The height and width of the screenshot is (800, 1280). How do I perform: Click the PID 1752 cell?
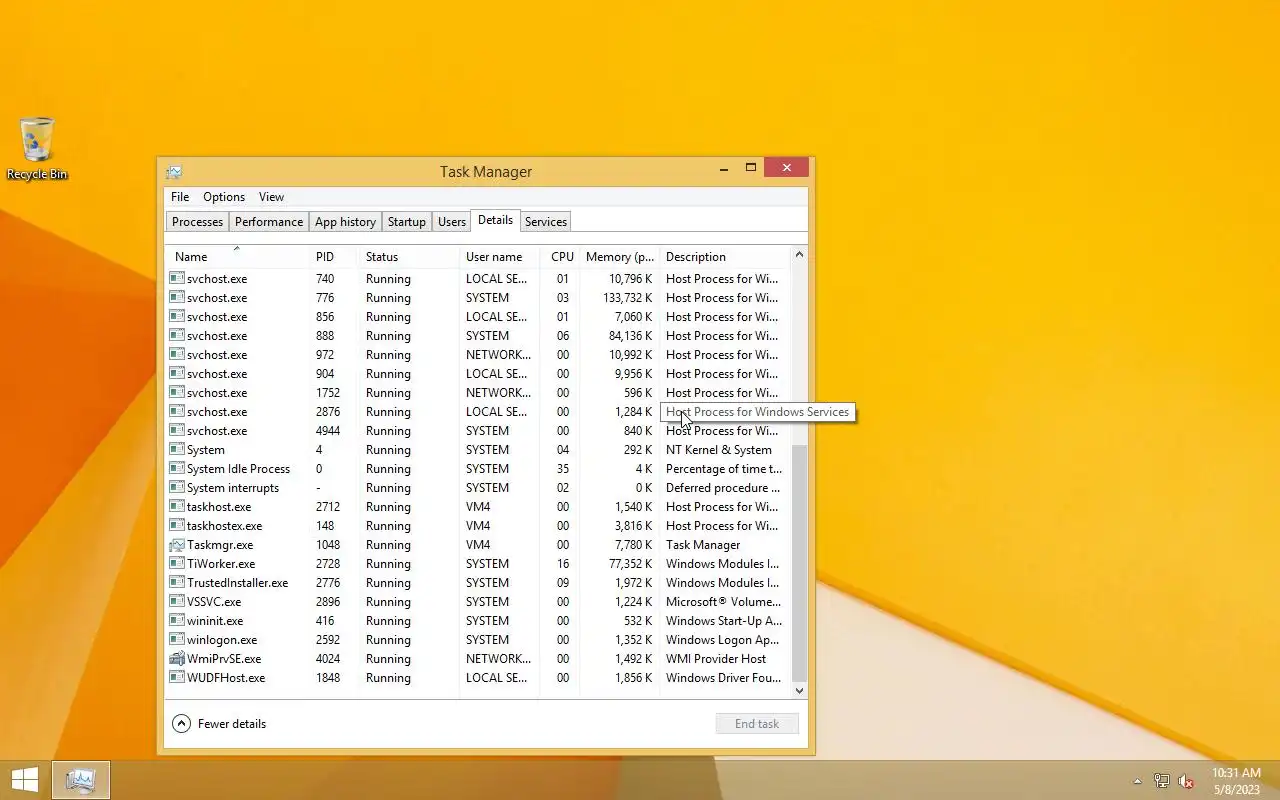coord(328,393)
